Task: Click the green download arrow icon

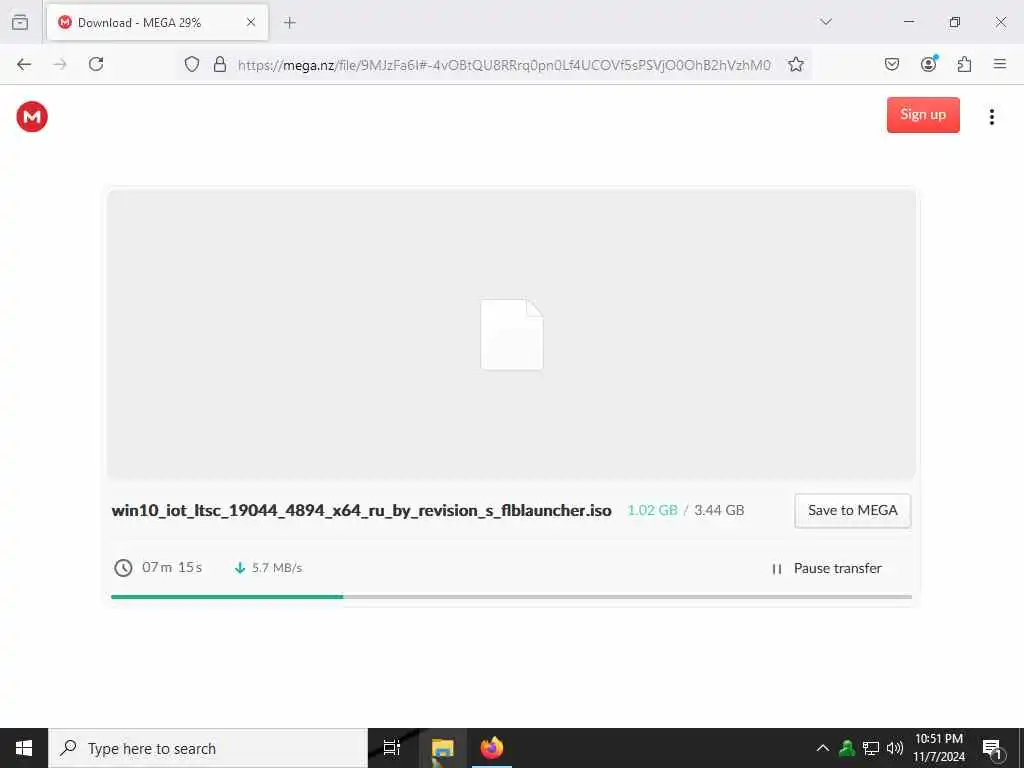Action: 240,568
